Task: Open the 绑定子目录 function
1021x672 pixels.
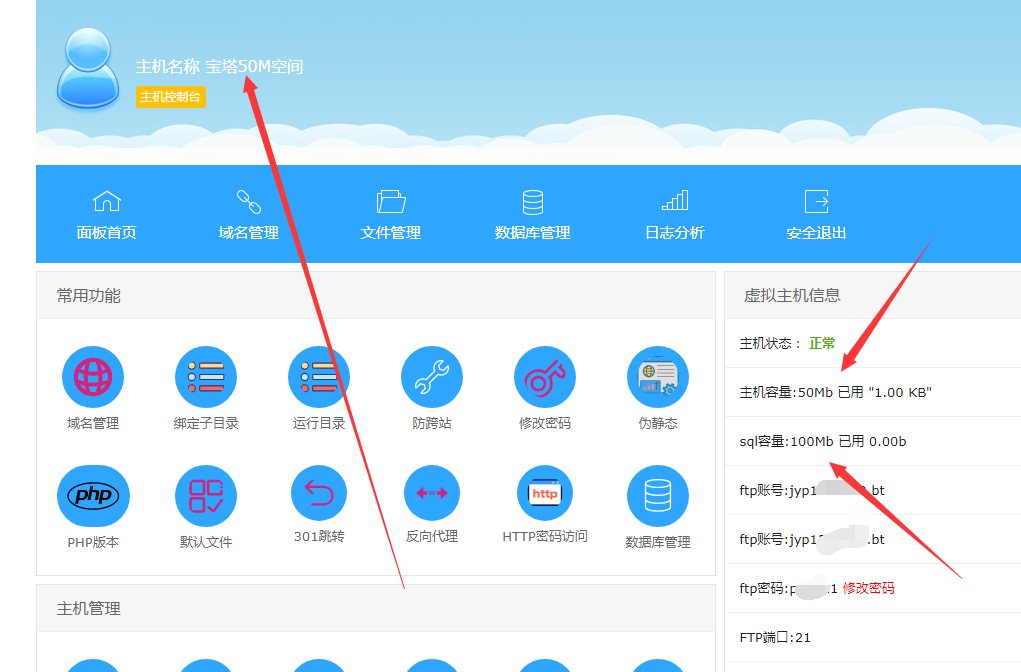Action: point(206,377)
